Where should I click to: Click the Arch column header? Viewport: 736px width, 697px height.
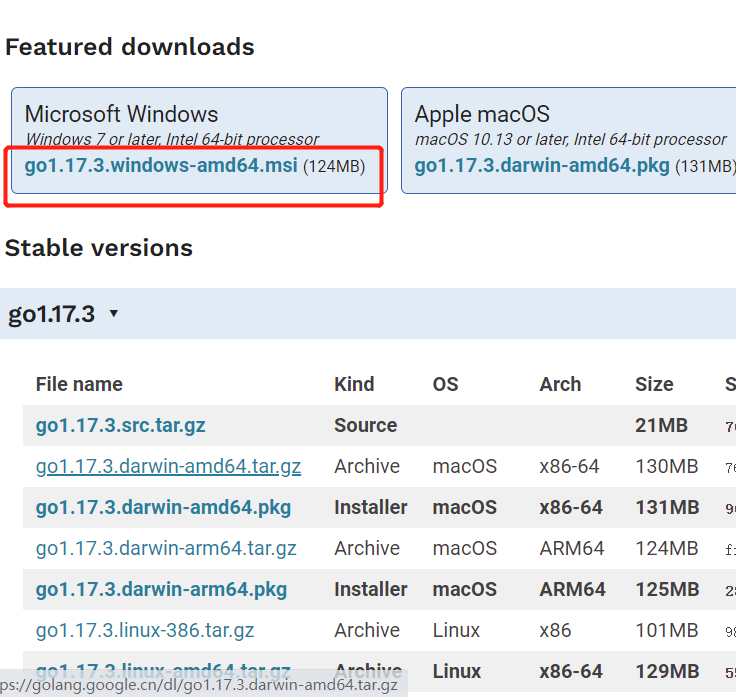[560, 384]
